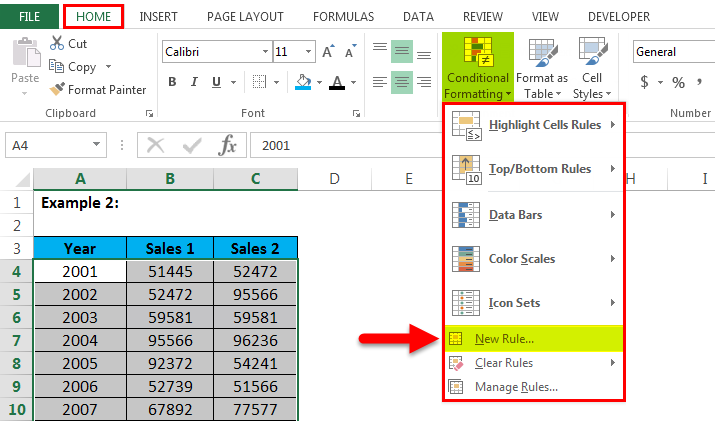Toggle Underline formatting

(x=216, y=82)
